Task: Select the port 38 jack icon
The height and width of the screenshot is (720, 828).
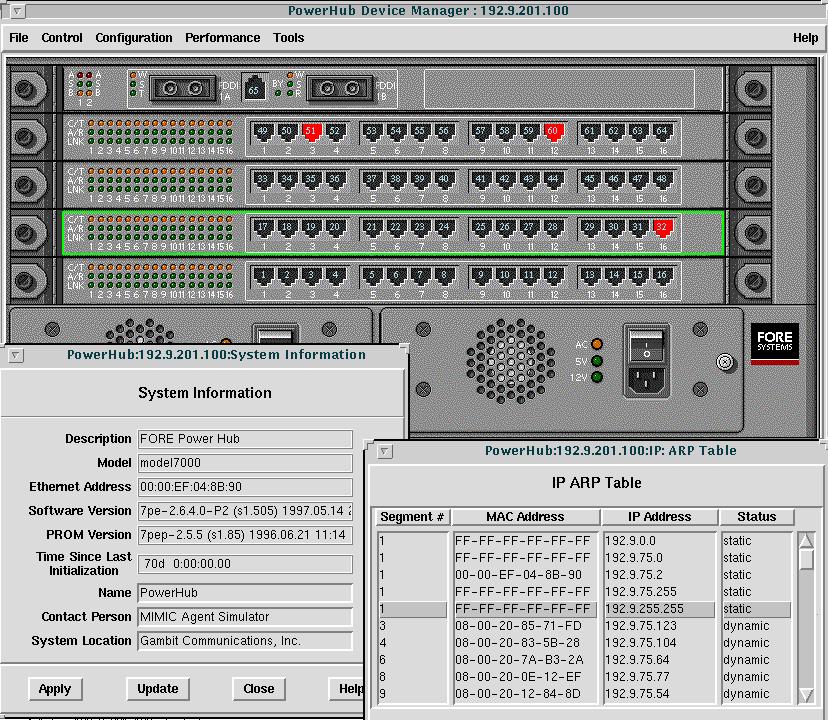Action: tap(396, 180)
